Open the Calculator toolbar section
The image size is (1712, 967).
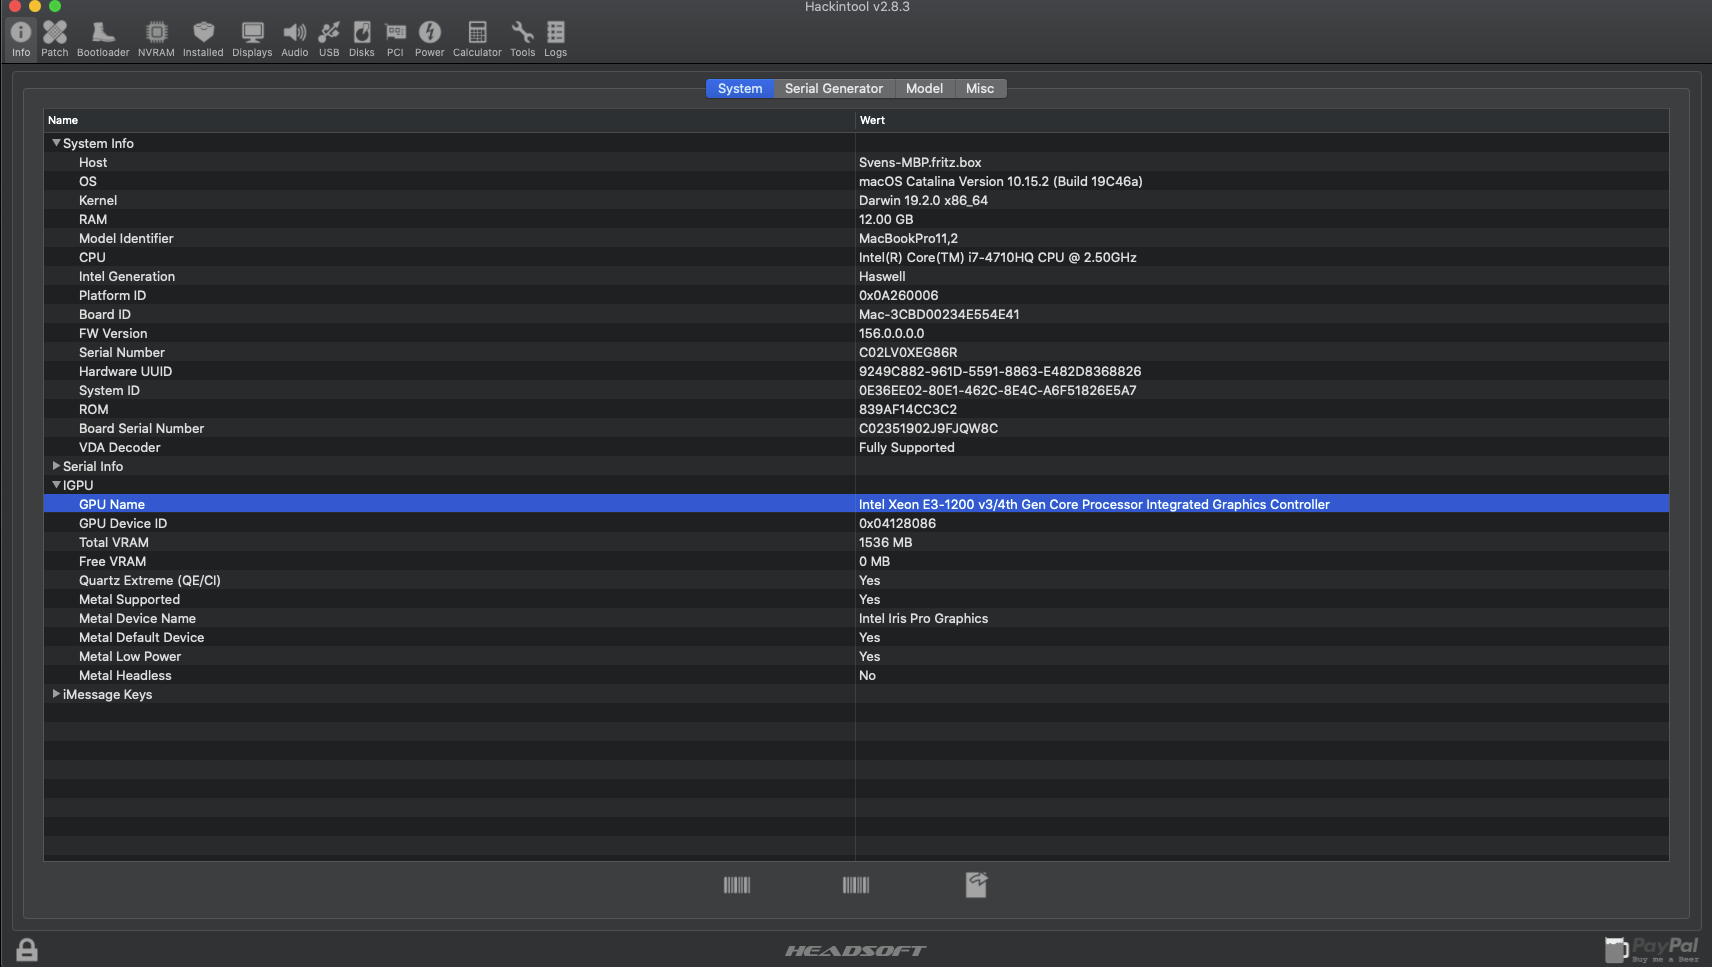(x=477, y=39)
